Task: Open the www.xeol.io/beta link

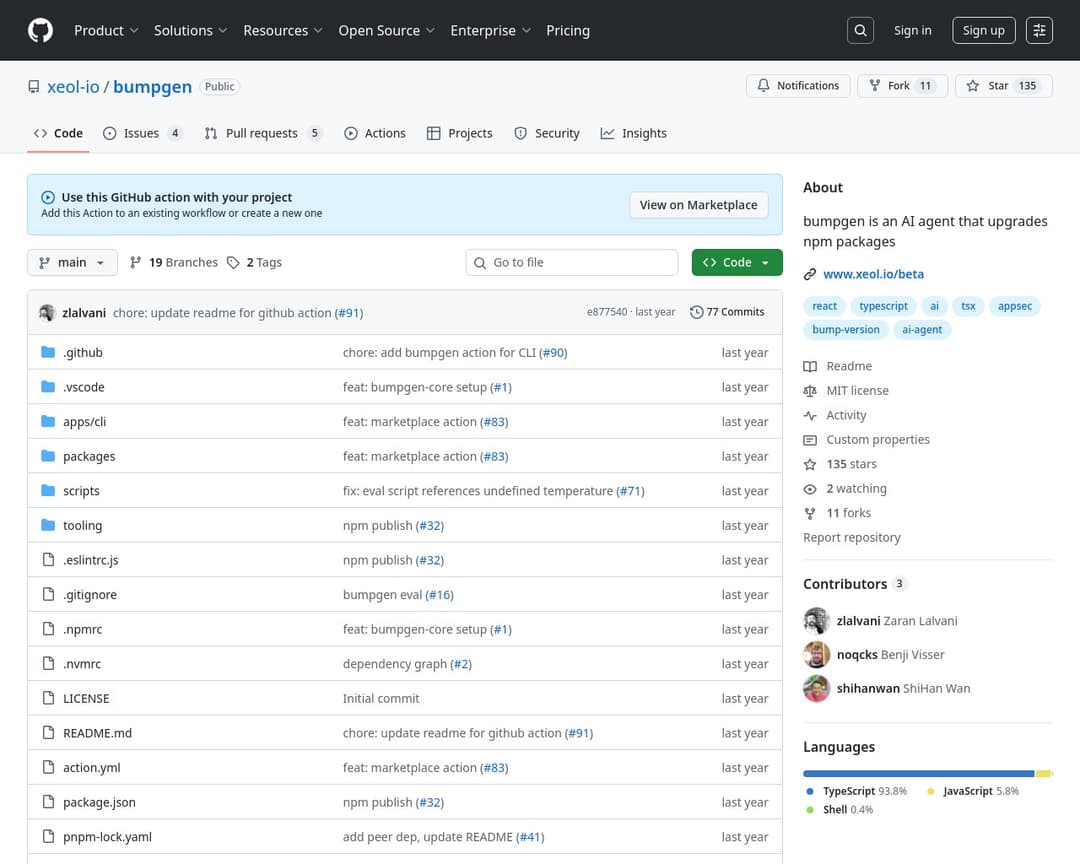Action: click(873, 274)
